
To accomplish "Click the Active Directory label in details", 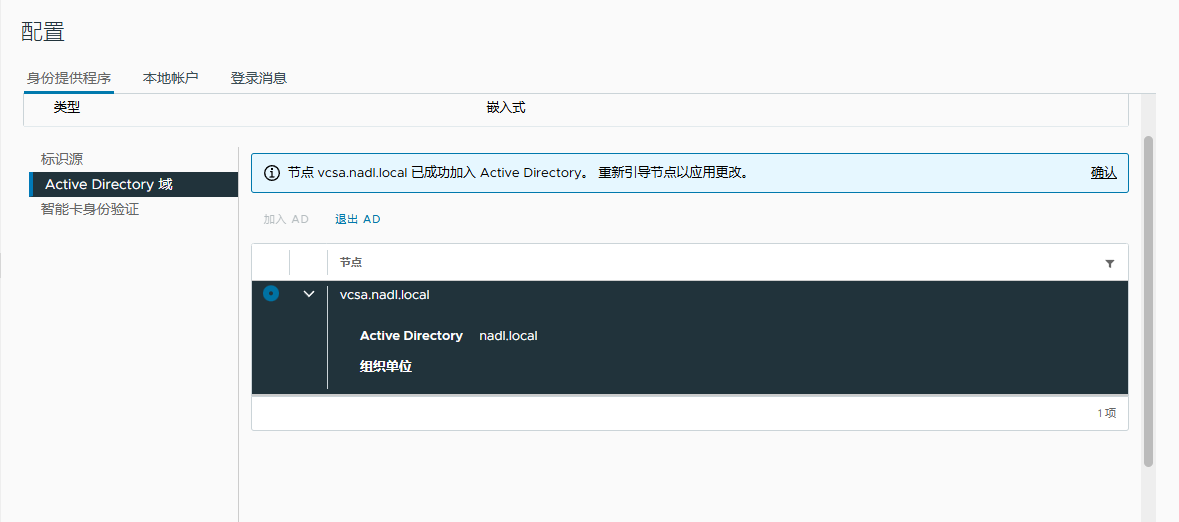I will coord(411,336).
